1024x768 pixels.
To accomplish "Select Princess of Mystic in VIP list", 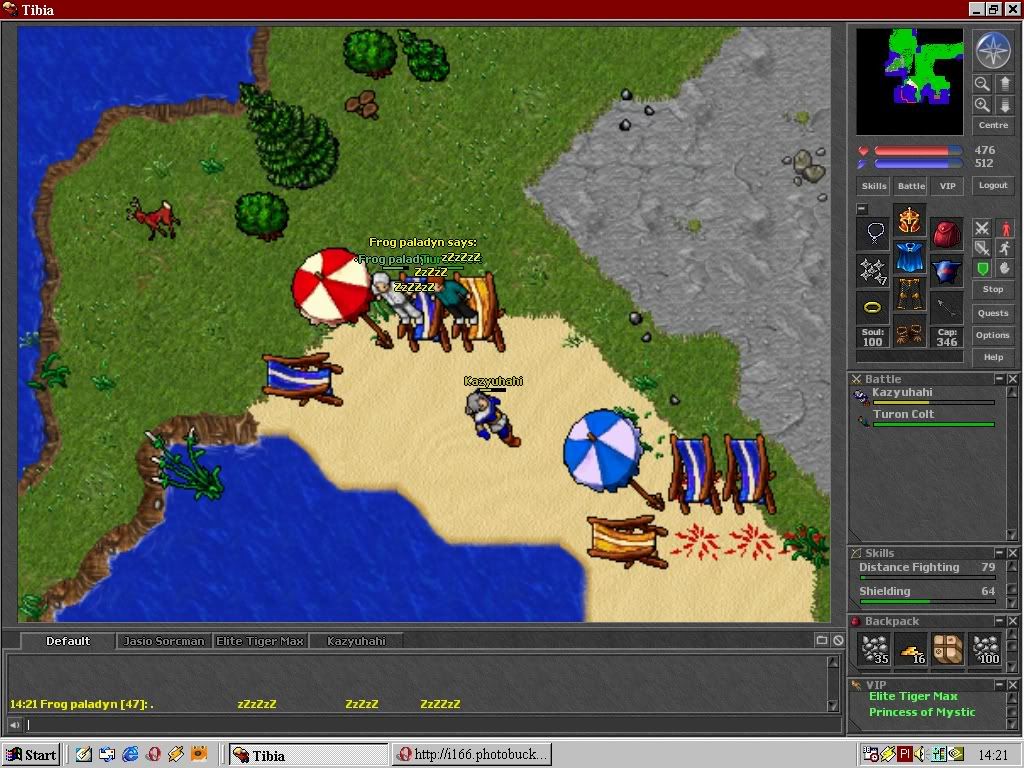I will coord(921,712).
